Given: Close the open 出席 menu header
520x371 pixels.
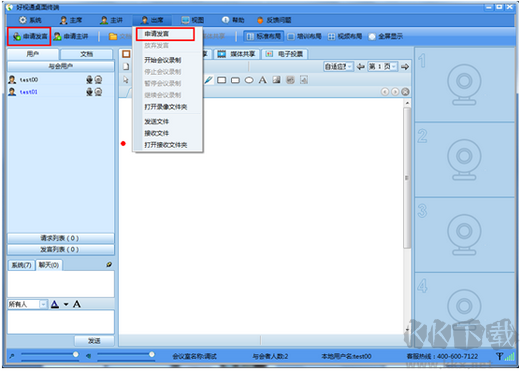Looking at the screenshot, I should [x=152, y=20].
